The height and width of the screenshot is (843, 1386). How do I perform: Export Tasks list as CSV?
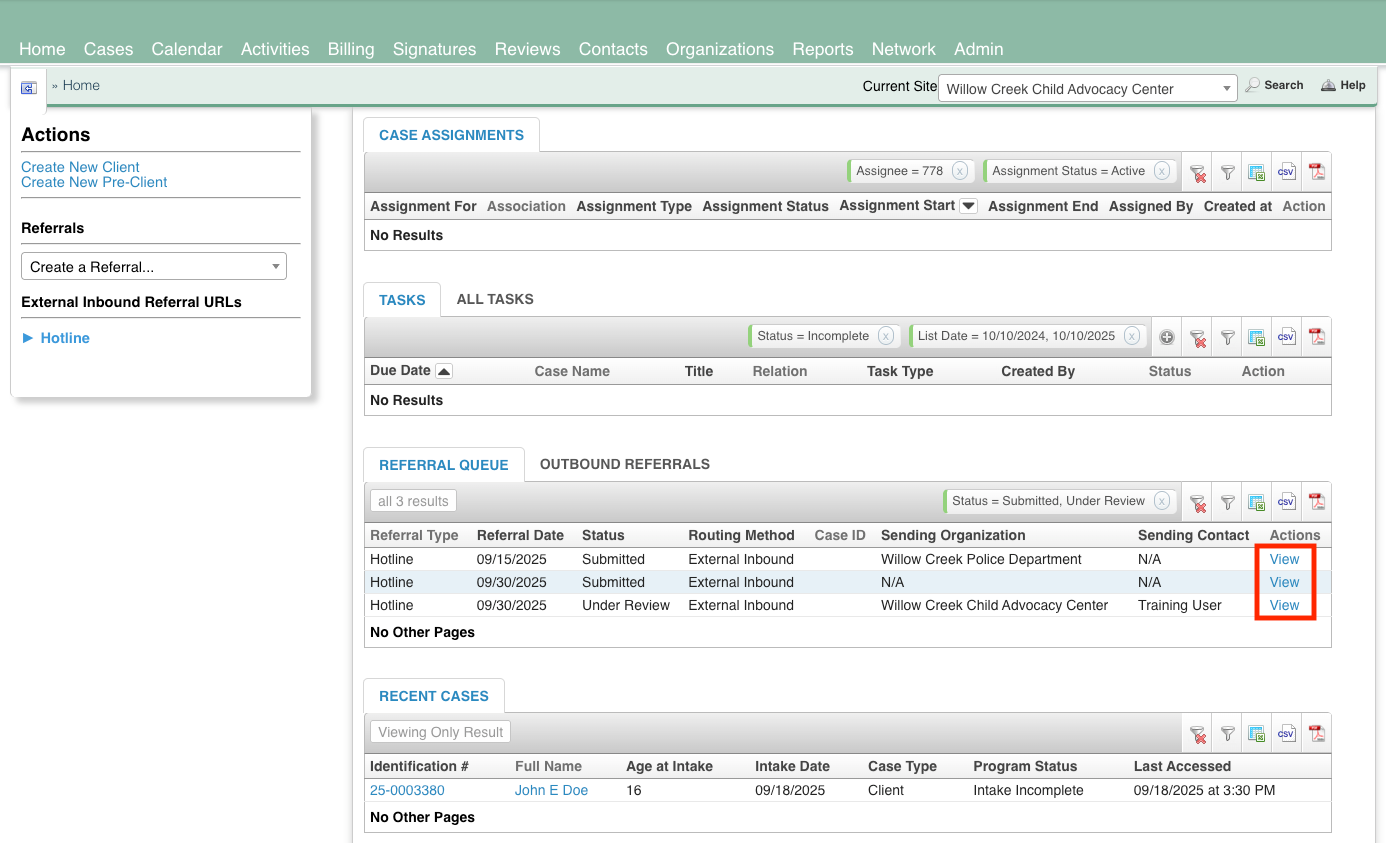pos(1287,337)
